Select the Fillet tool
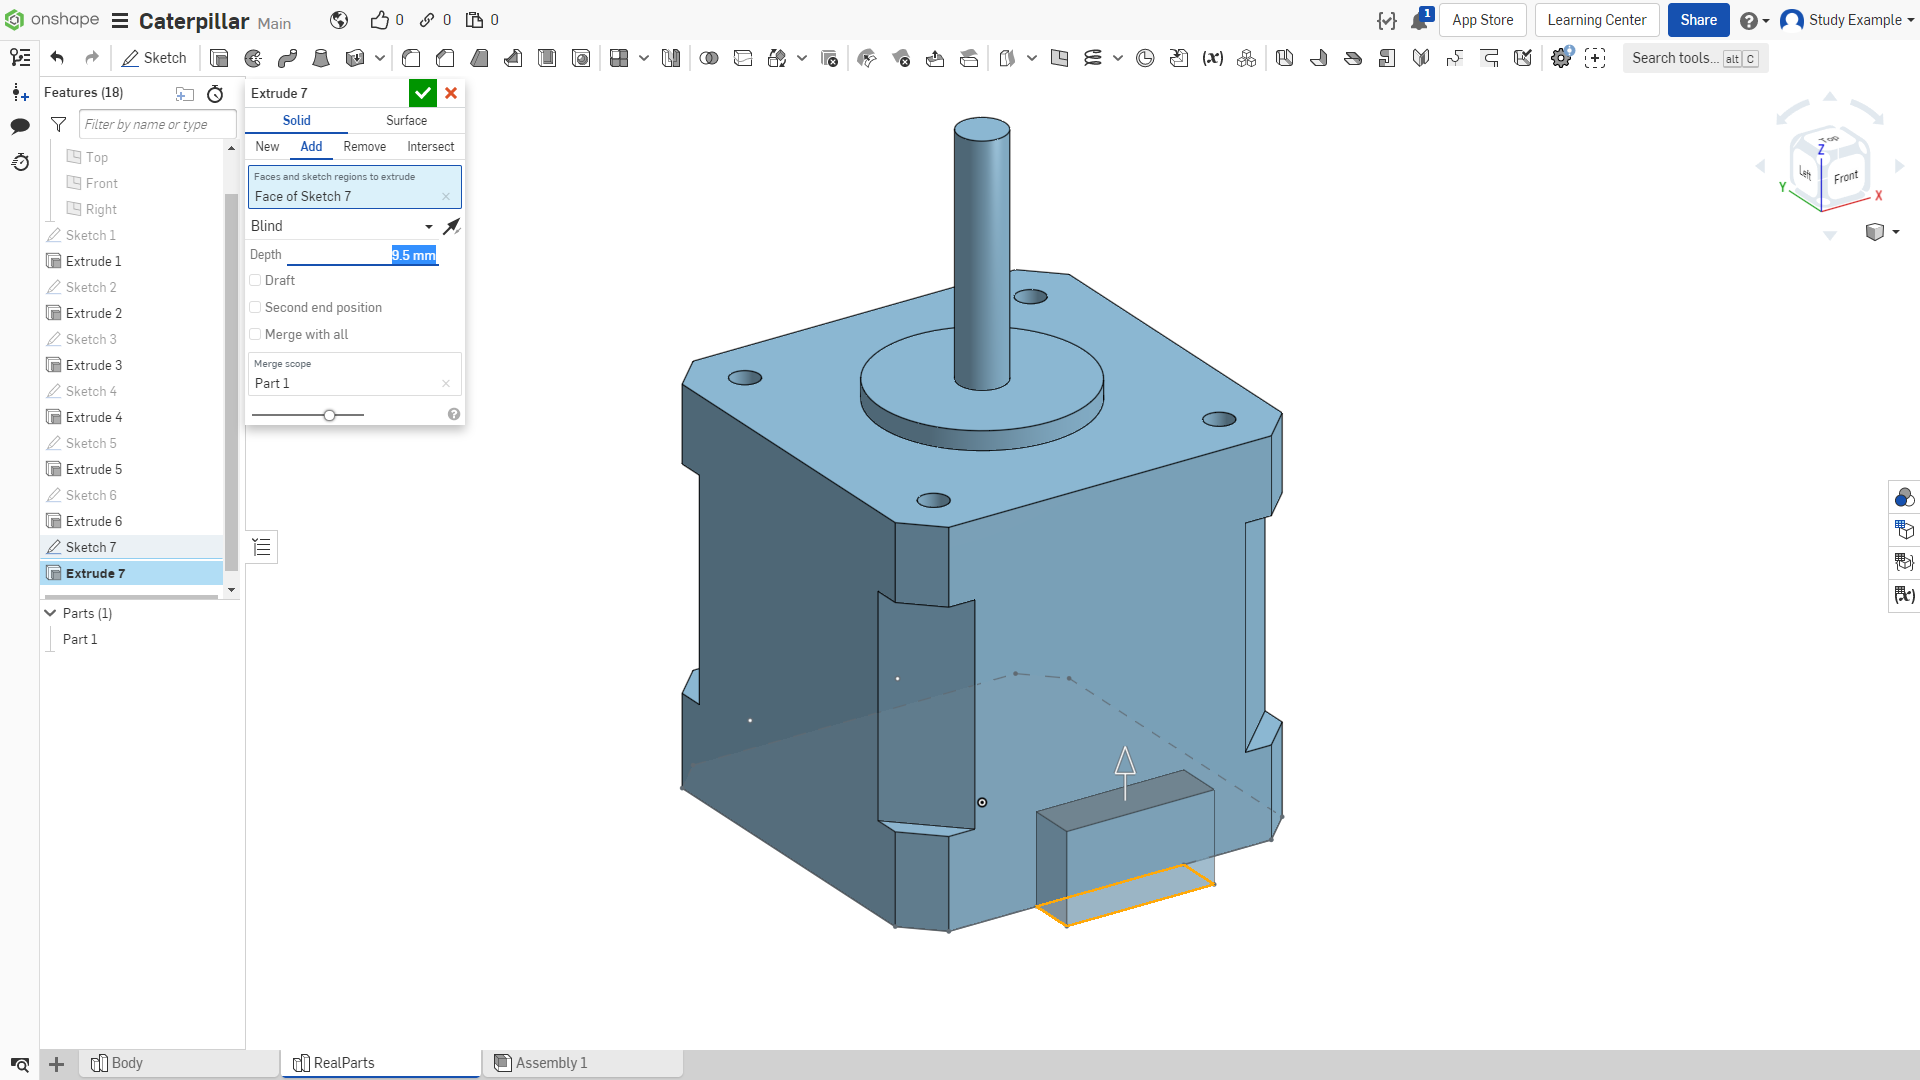Viewport: 1920px width, 1080px height. 411,58
